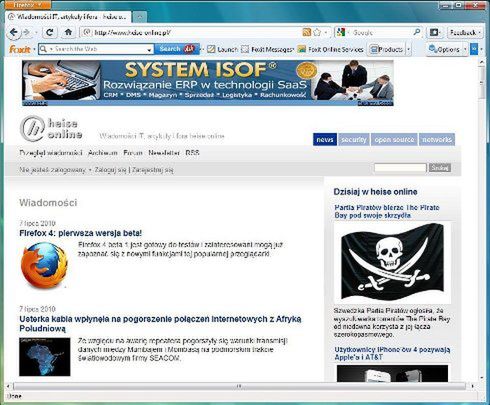Click the pirate flag image
Viewport: 490px width, 405px height.
point(392,262)
